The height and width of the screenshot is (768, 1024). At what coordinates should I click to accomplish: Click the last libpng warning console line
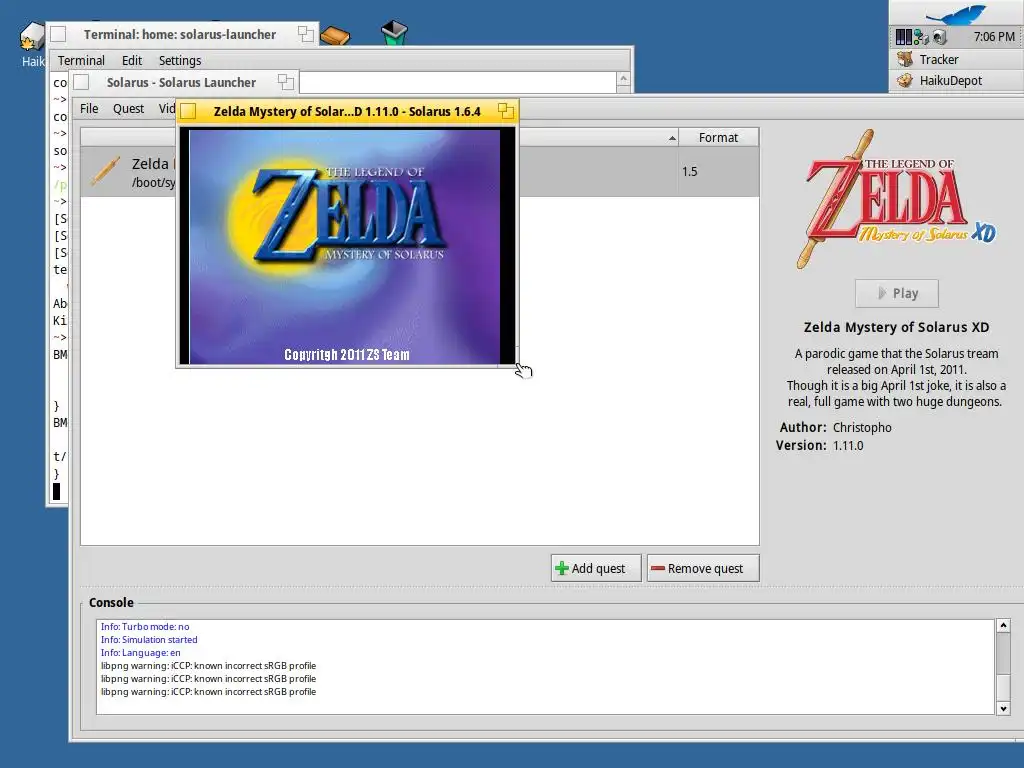click(208, 692)
